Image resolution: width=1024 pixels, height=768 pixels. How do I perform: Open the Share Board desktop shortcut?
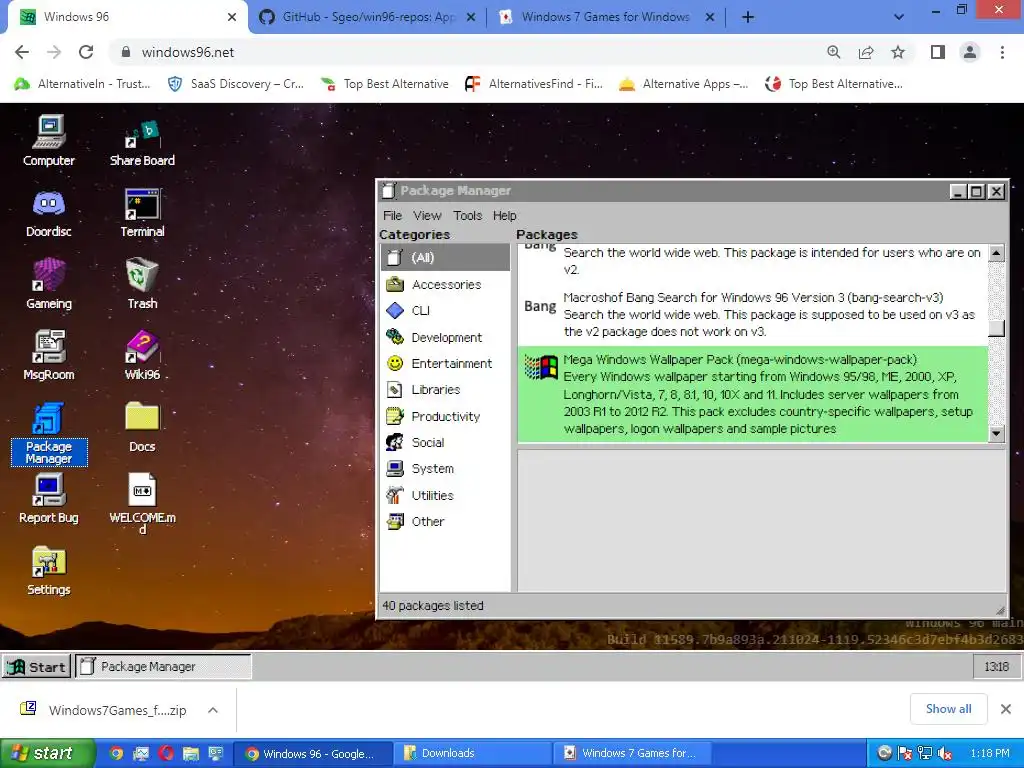click(142, 143)
